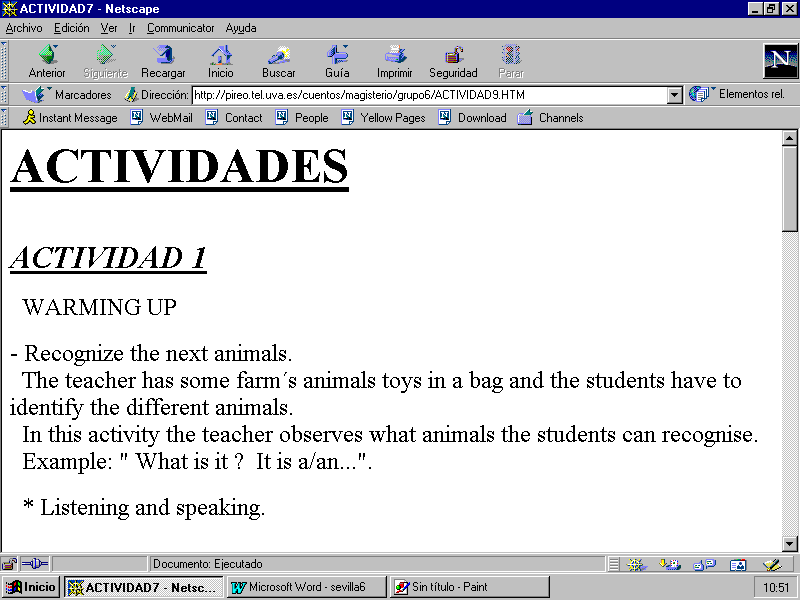The width and height of the screenshot is (800, 600).
Task: Open the Marcadores bookmarks menu
Action: [x=67, y=95]
